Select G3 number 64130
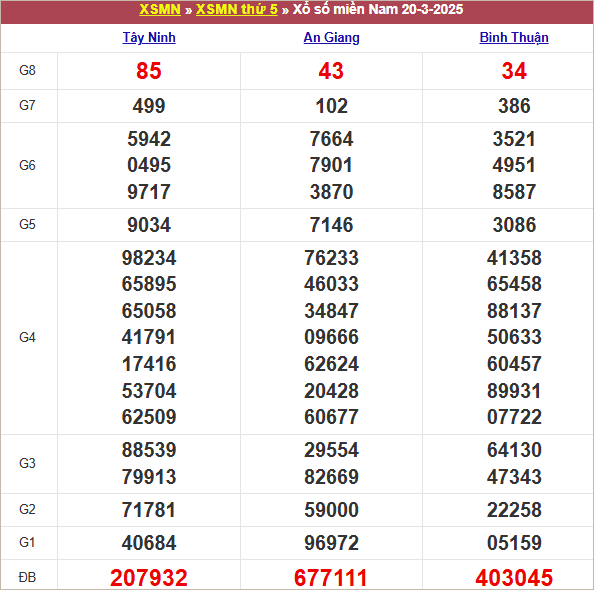594x590 pixels. (514, 450)
